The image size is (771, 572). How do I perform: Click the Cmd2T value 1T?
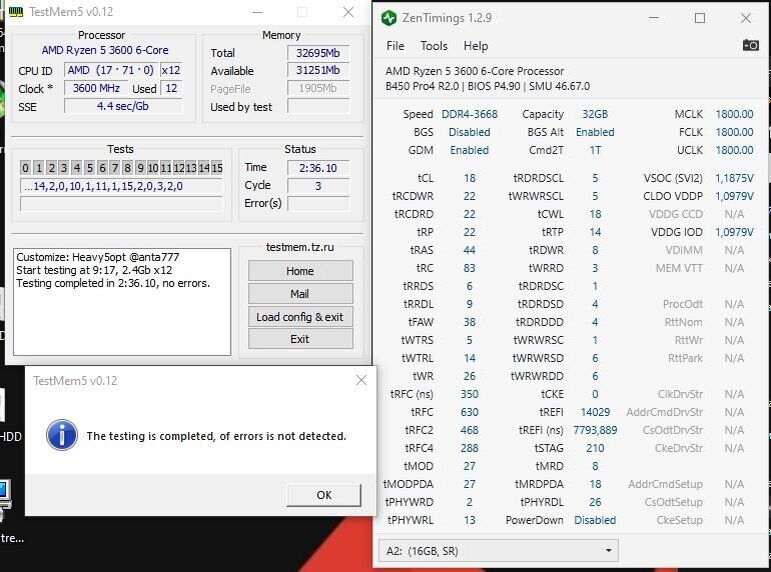pyautogui.click(x=595, y=151)
